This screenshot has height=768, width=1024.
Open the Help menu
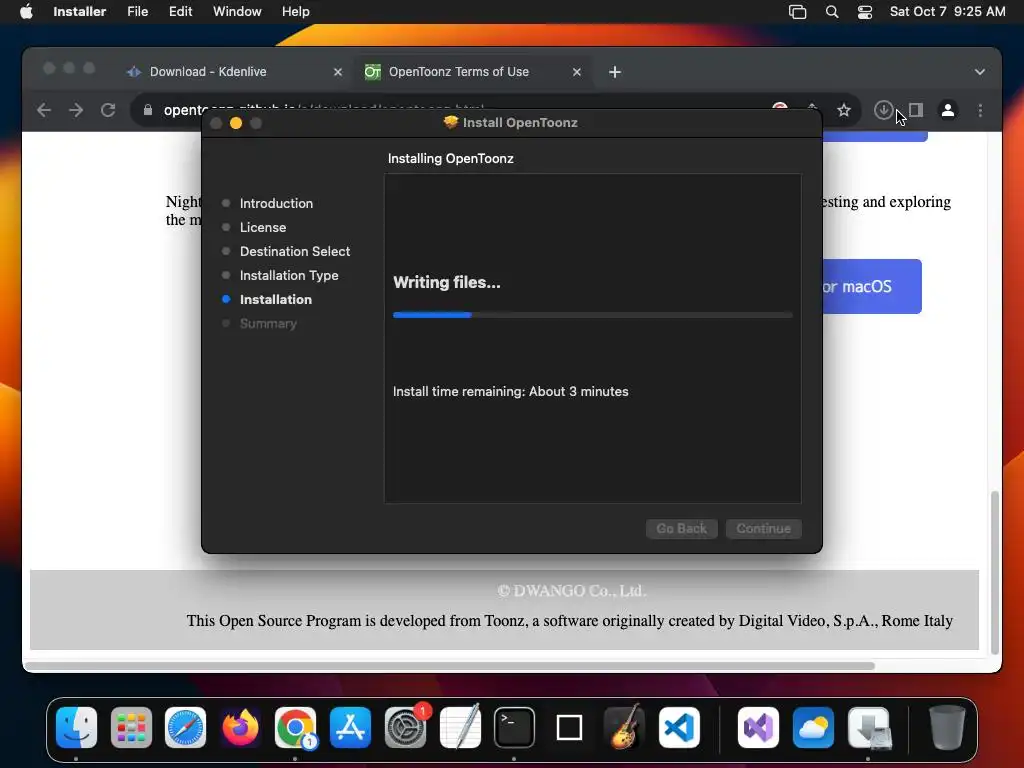[x=296, y=12]
